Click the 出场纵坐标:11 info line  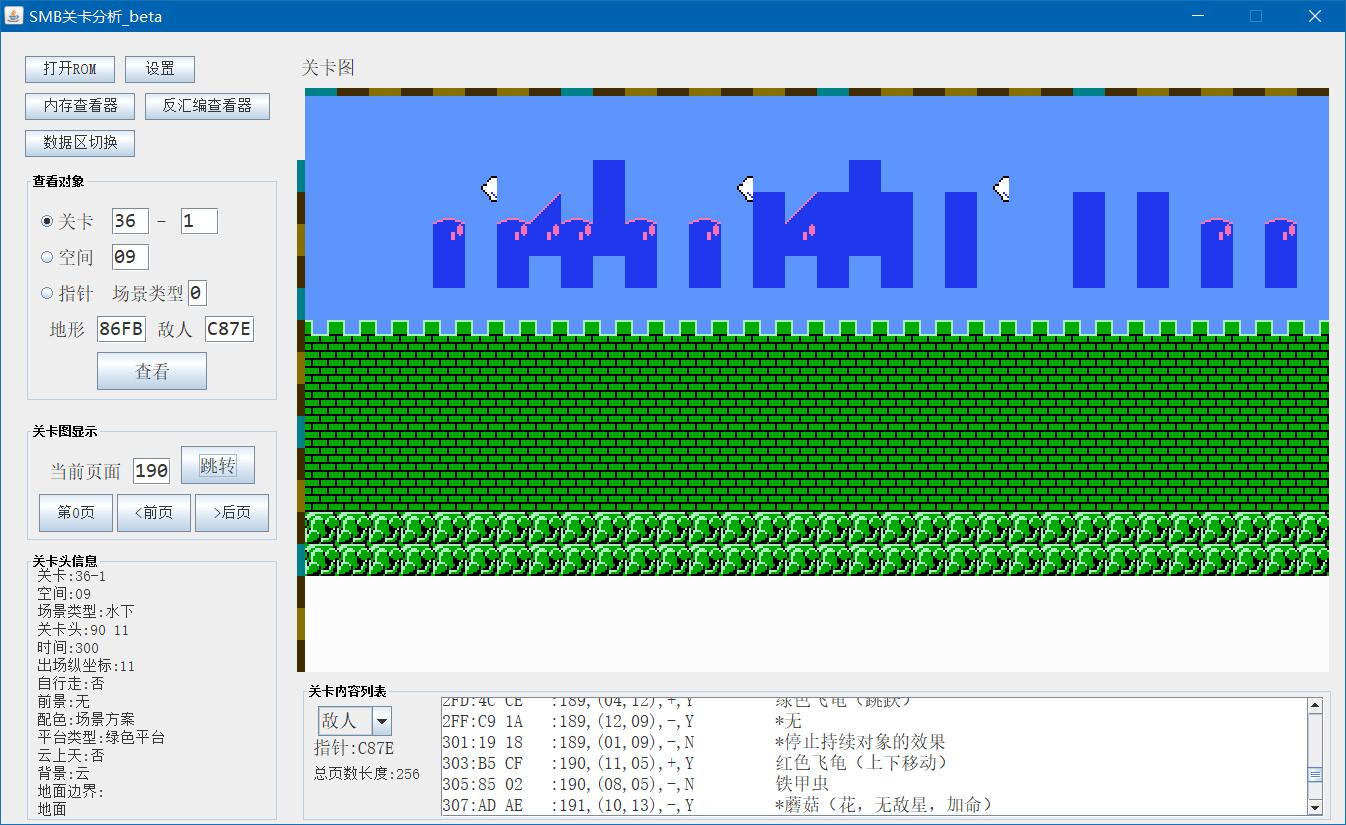(x=86, y=666)
